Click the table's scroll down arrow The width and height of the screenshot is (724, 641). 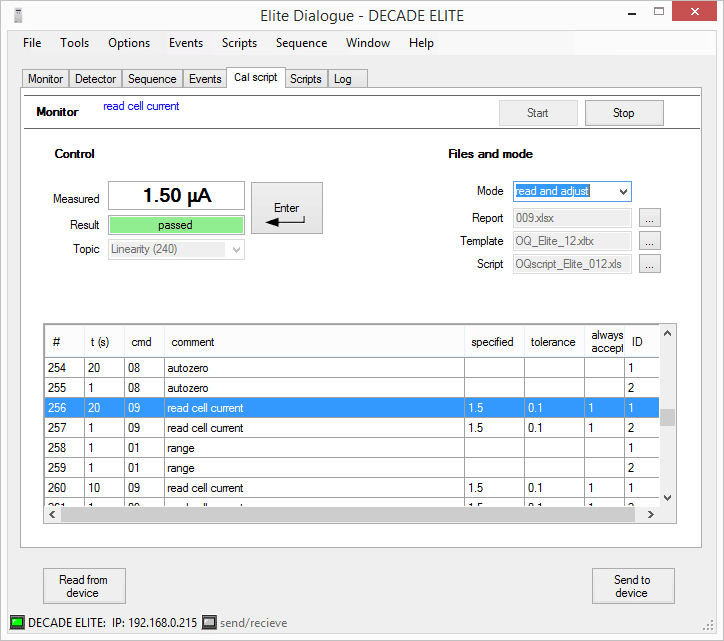click(667, 497)
